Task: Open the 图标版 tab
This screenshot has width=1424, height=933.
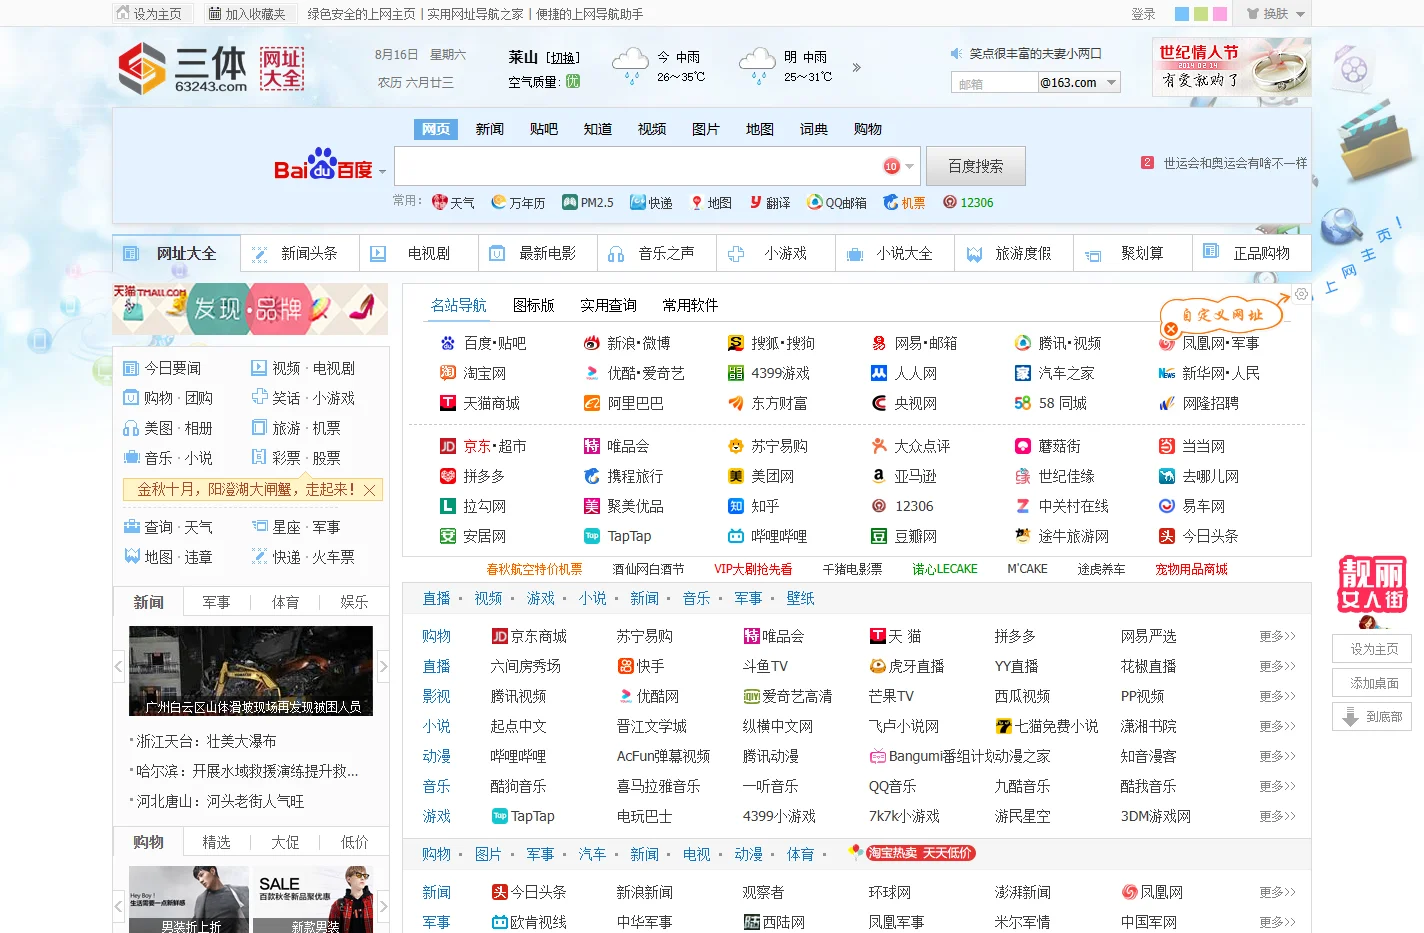Action: pyautogui.click(x=533, y=305)
